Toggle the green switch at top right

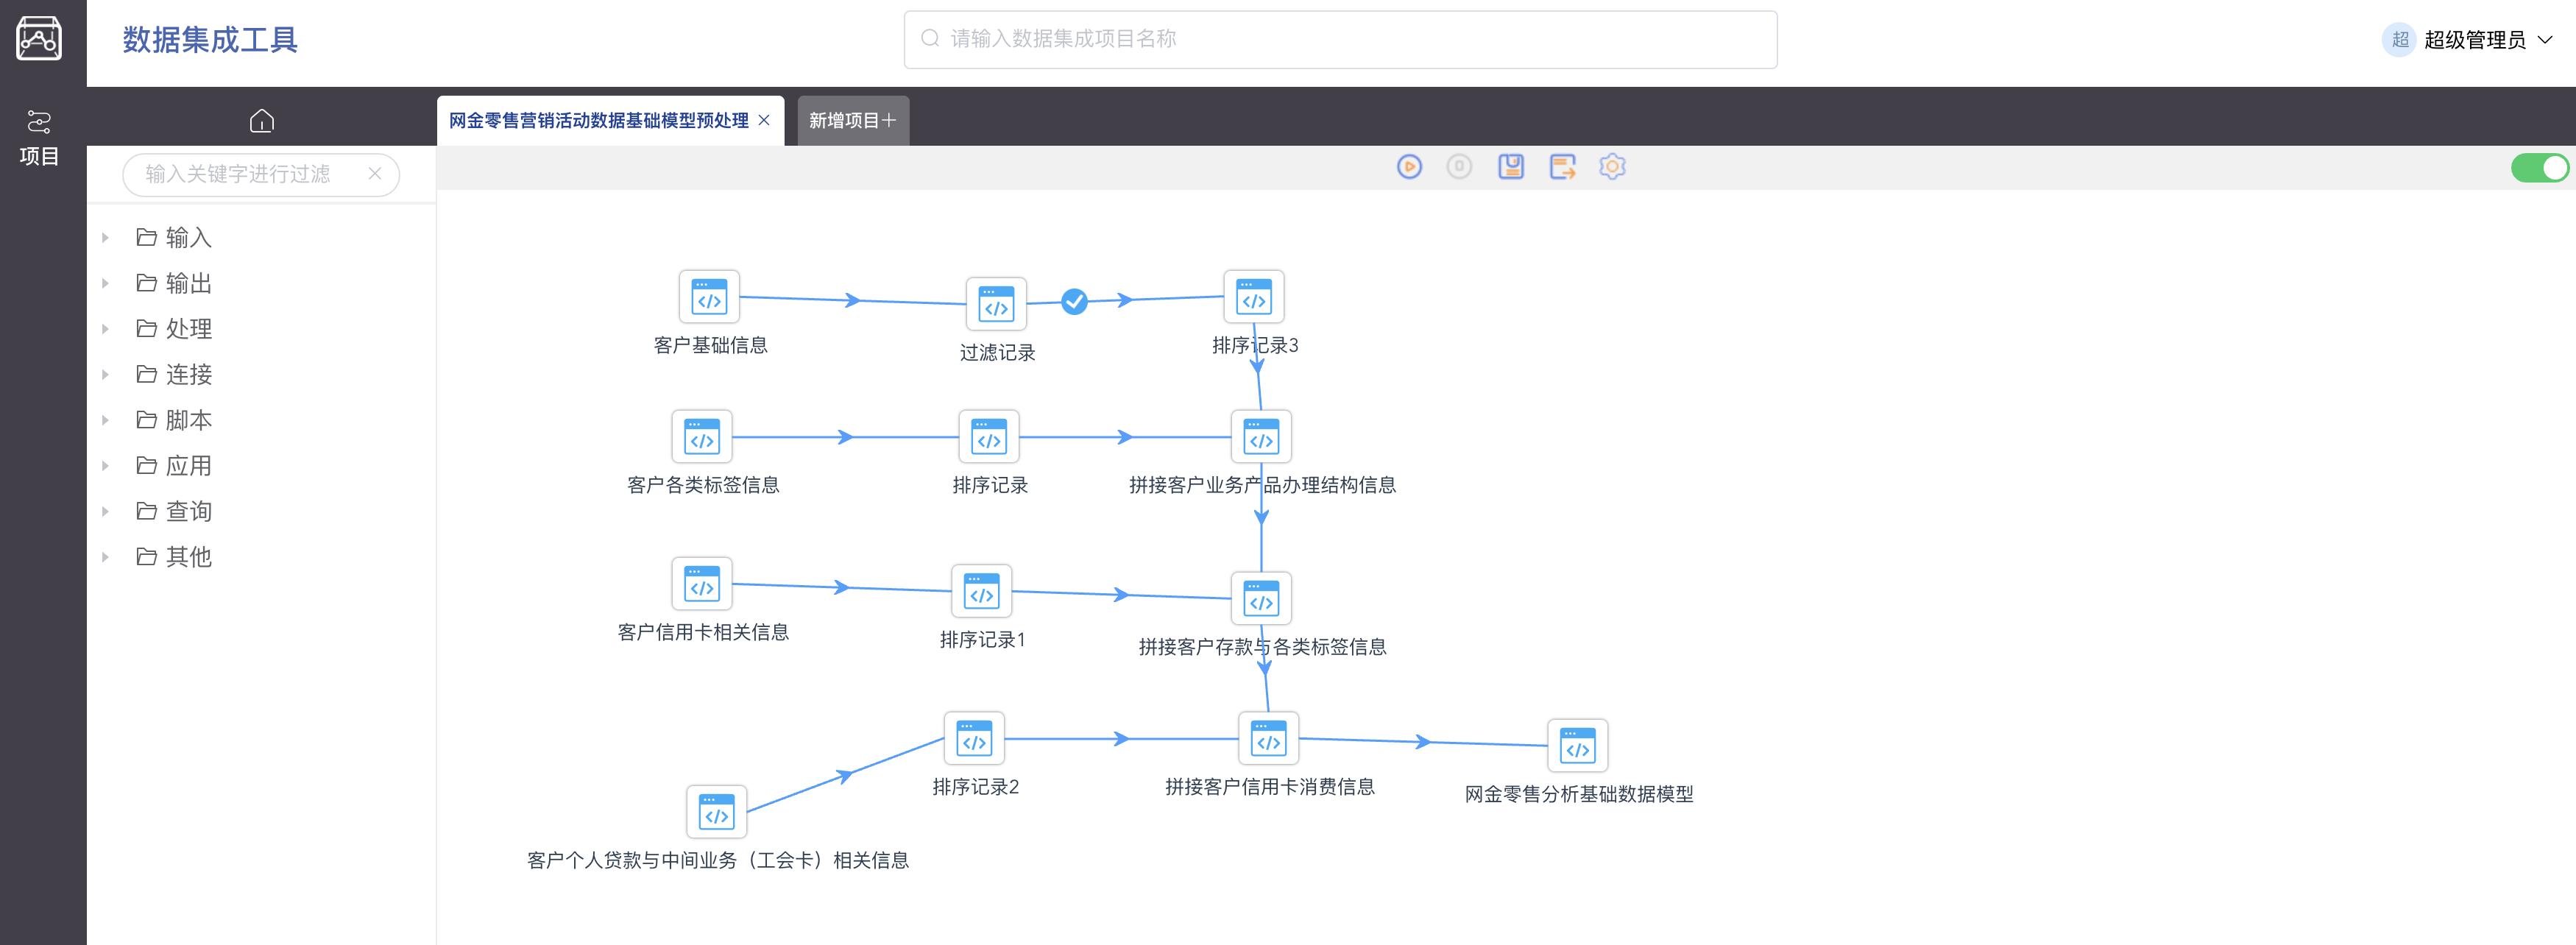pos(2539,168)
